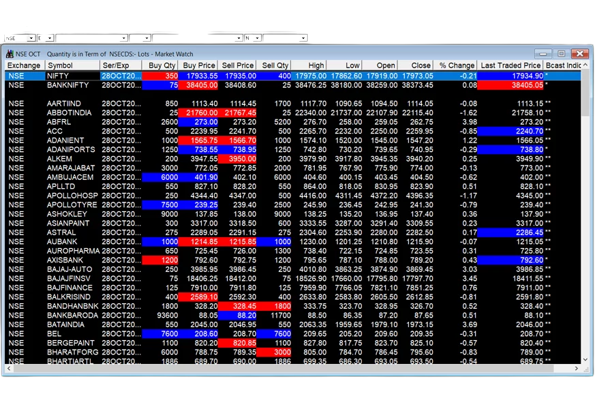Select the APLLTD symbol row
Image resolution: width=610 pixels, height=409 pixels.
(x=293, y=186)
